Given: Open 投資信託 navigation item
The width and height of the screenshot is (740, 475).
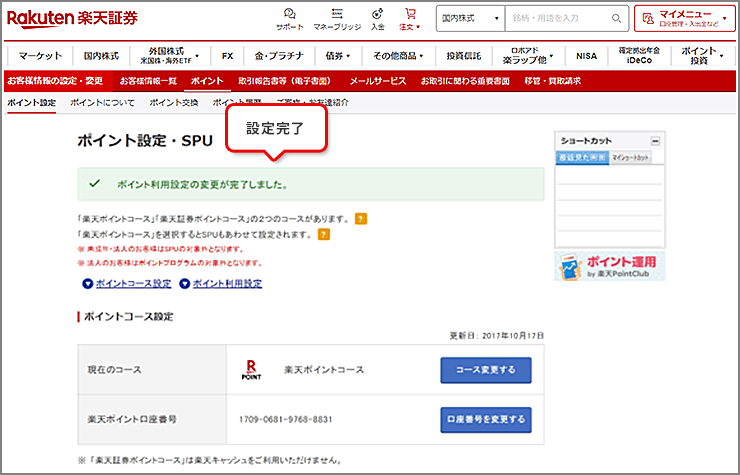Looking at the screenshot, I should (463, 56).
